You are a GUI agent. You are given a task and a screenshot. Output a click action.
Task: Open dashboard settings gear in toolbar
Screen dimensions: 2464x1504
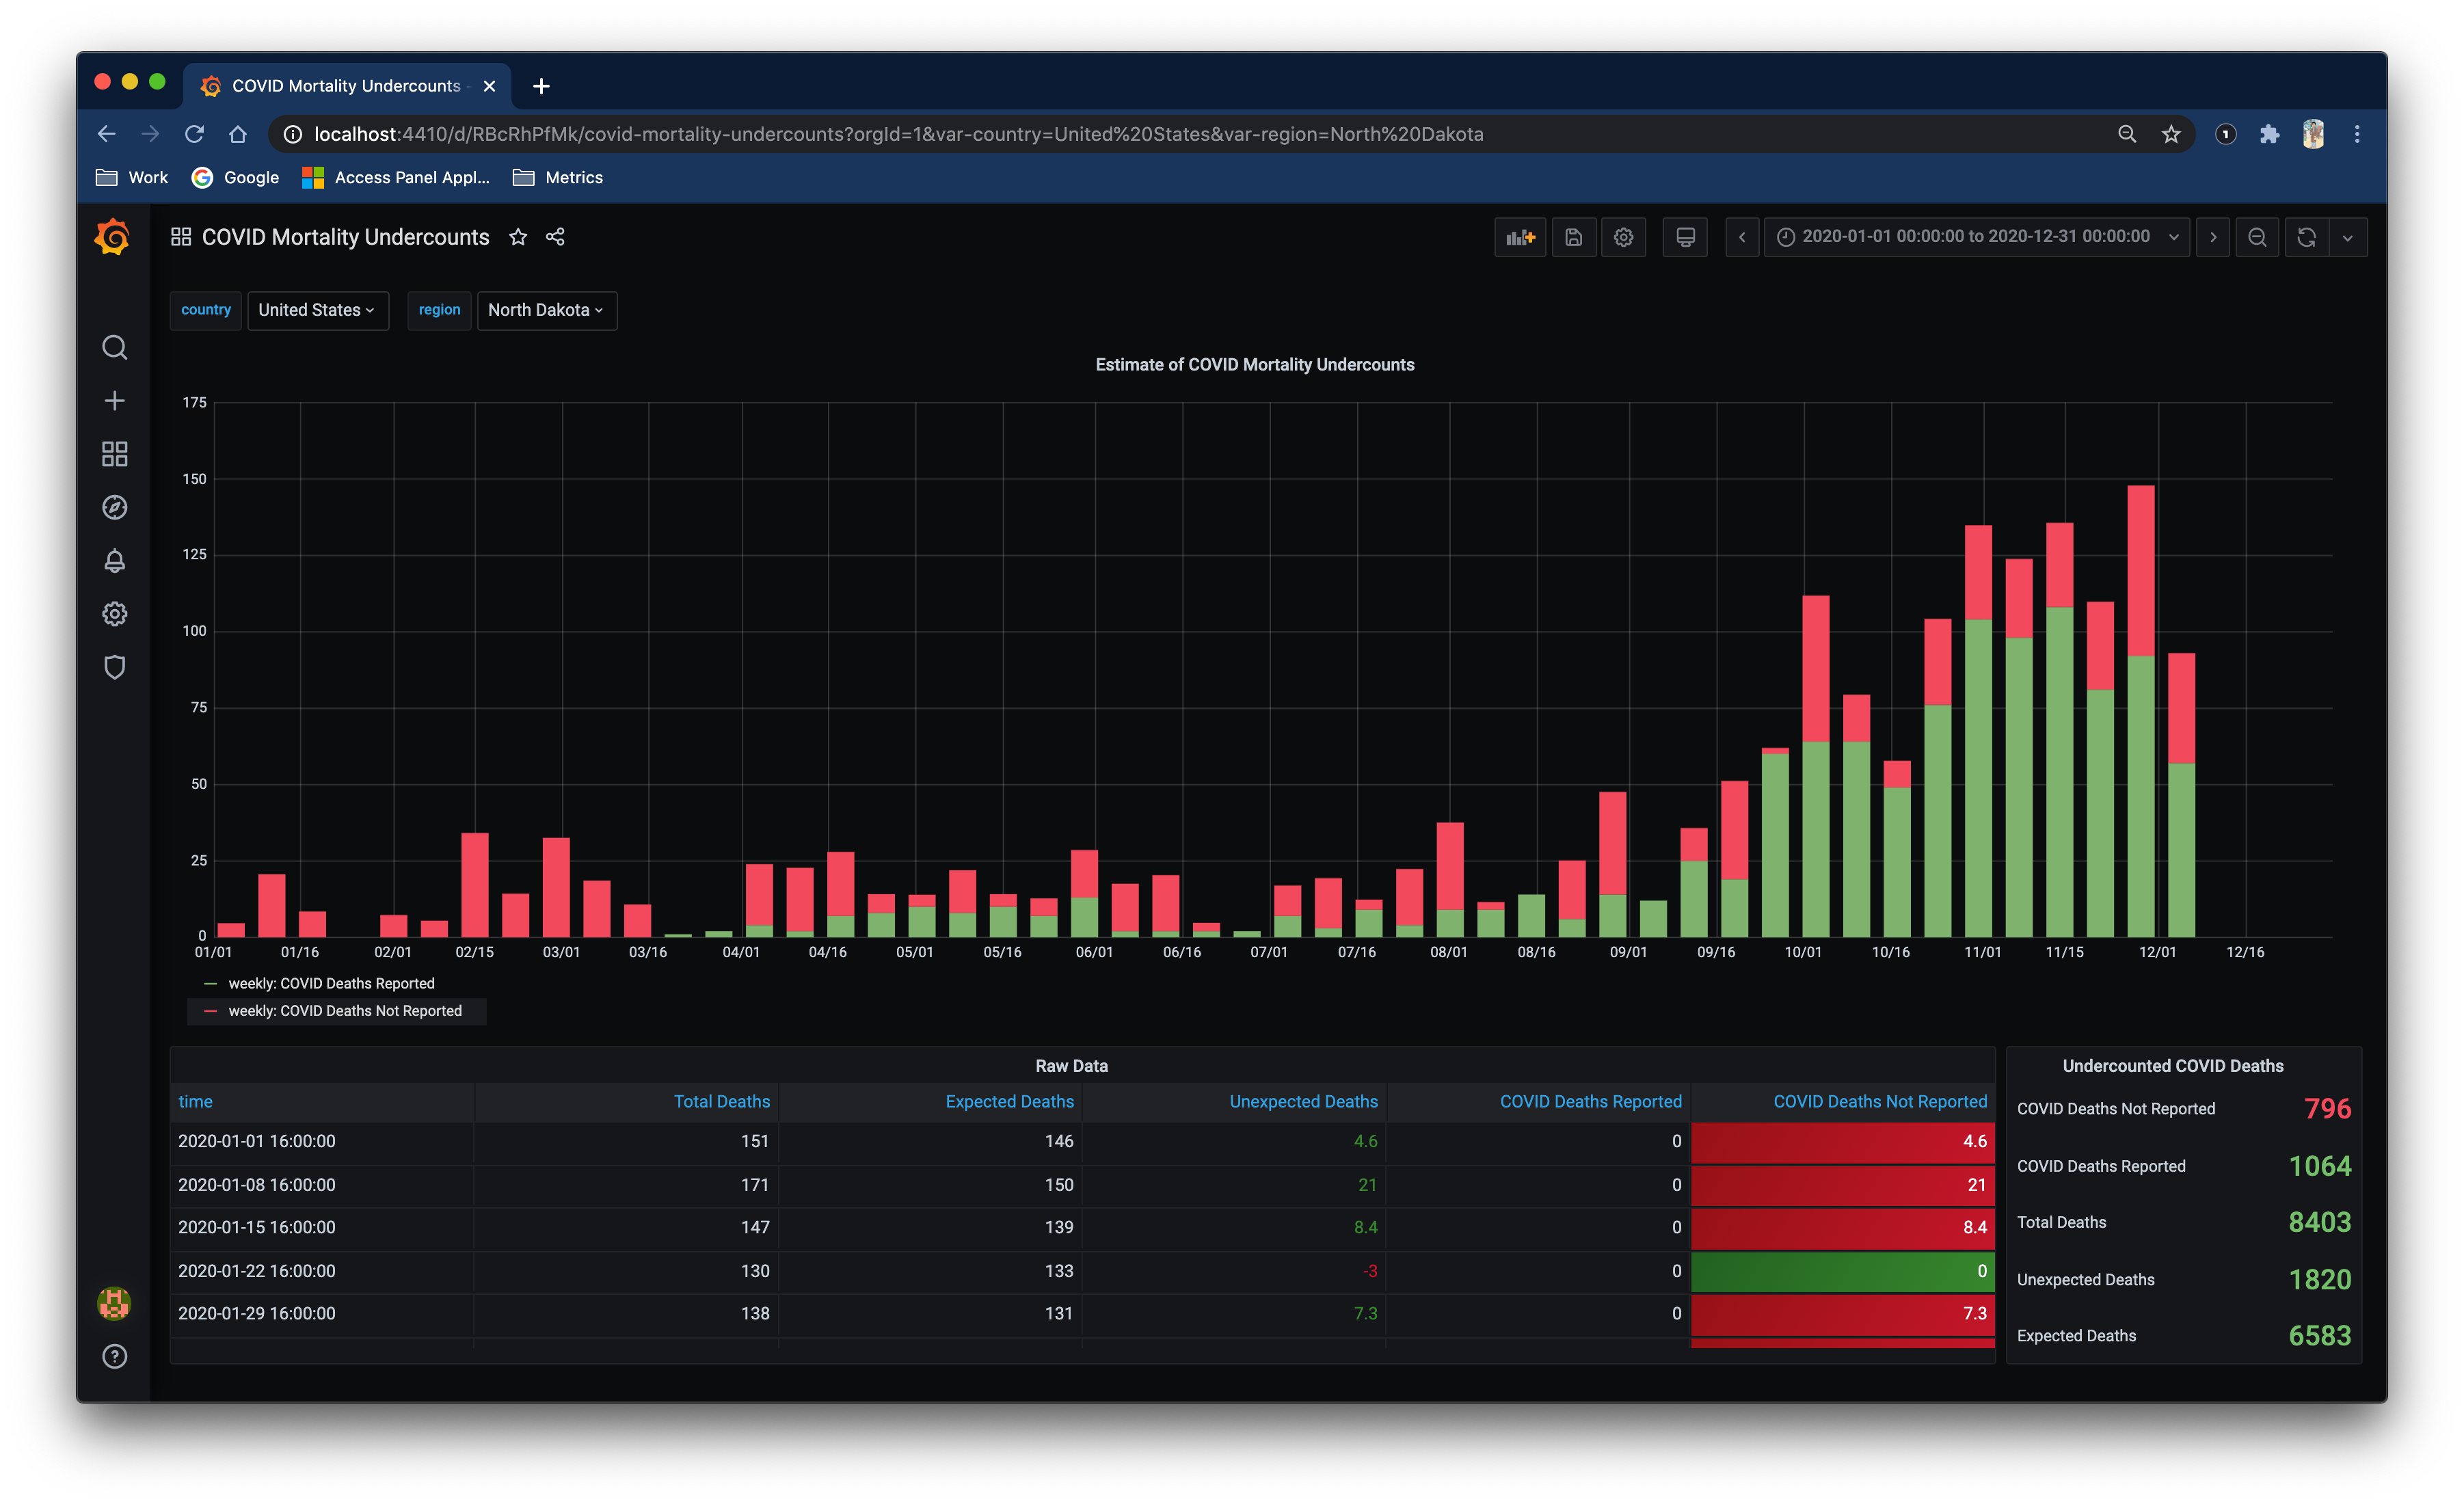click(x=1623, y=237)
